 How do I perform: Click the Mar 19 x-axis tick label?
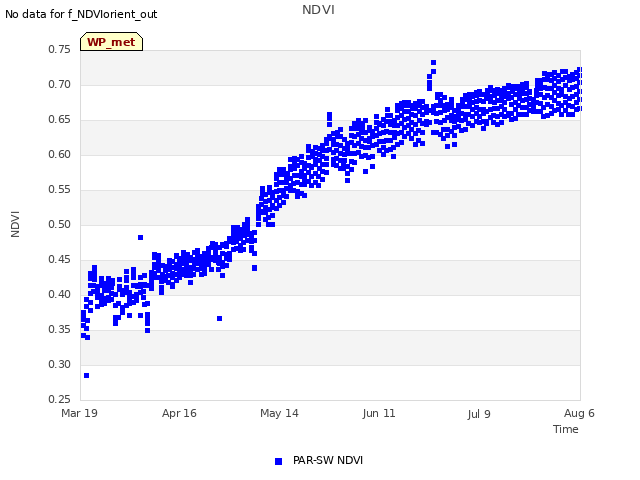[80, 413]
